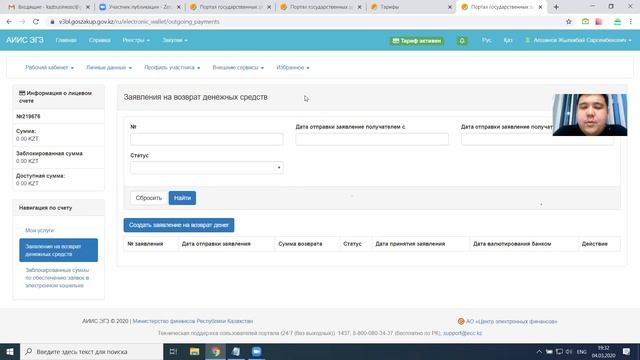Reload the current page
Screen dimensions: 640x360
36,22
